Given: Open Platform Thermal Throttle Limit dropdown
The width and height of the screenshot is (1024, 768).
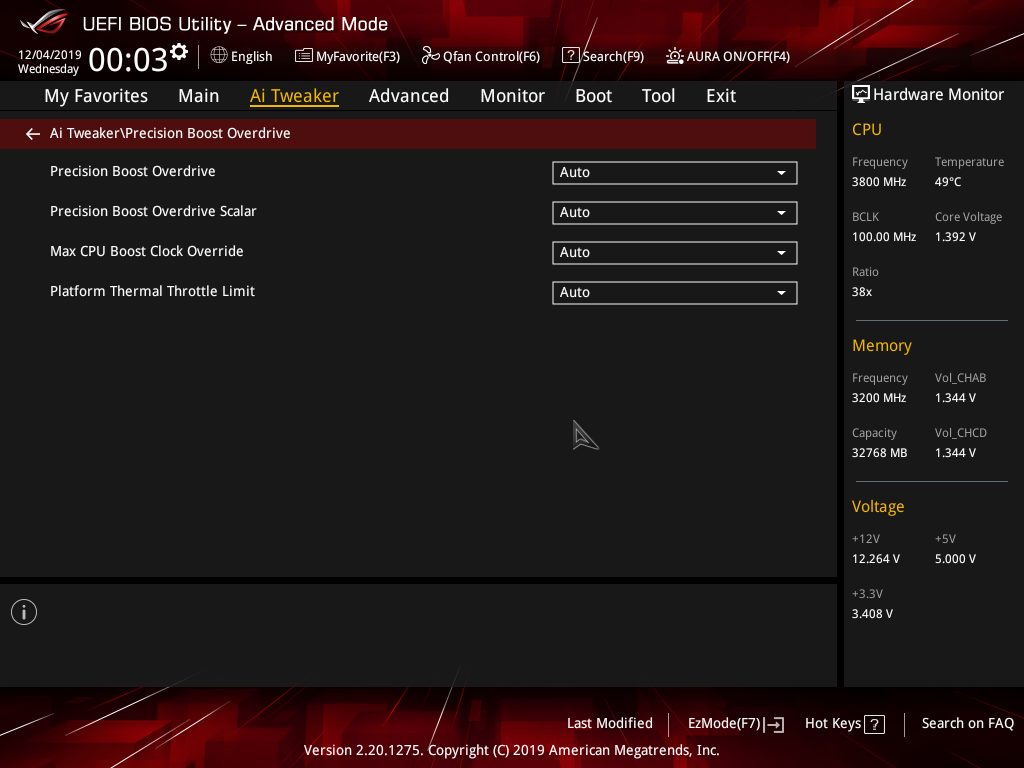Looking at the screenshot, I should (675, 293).
